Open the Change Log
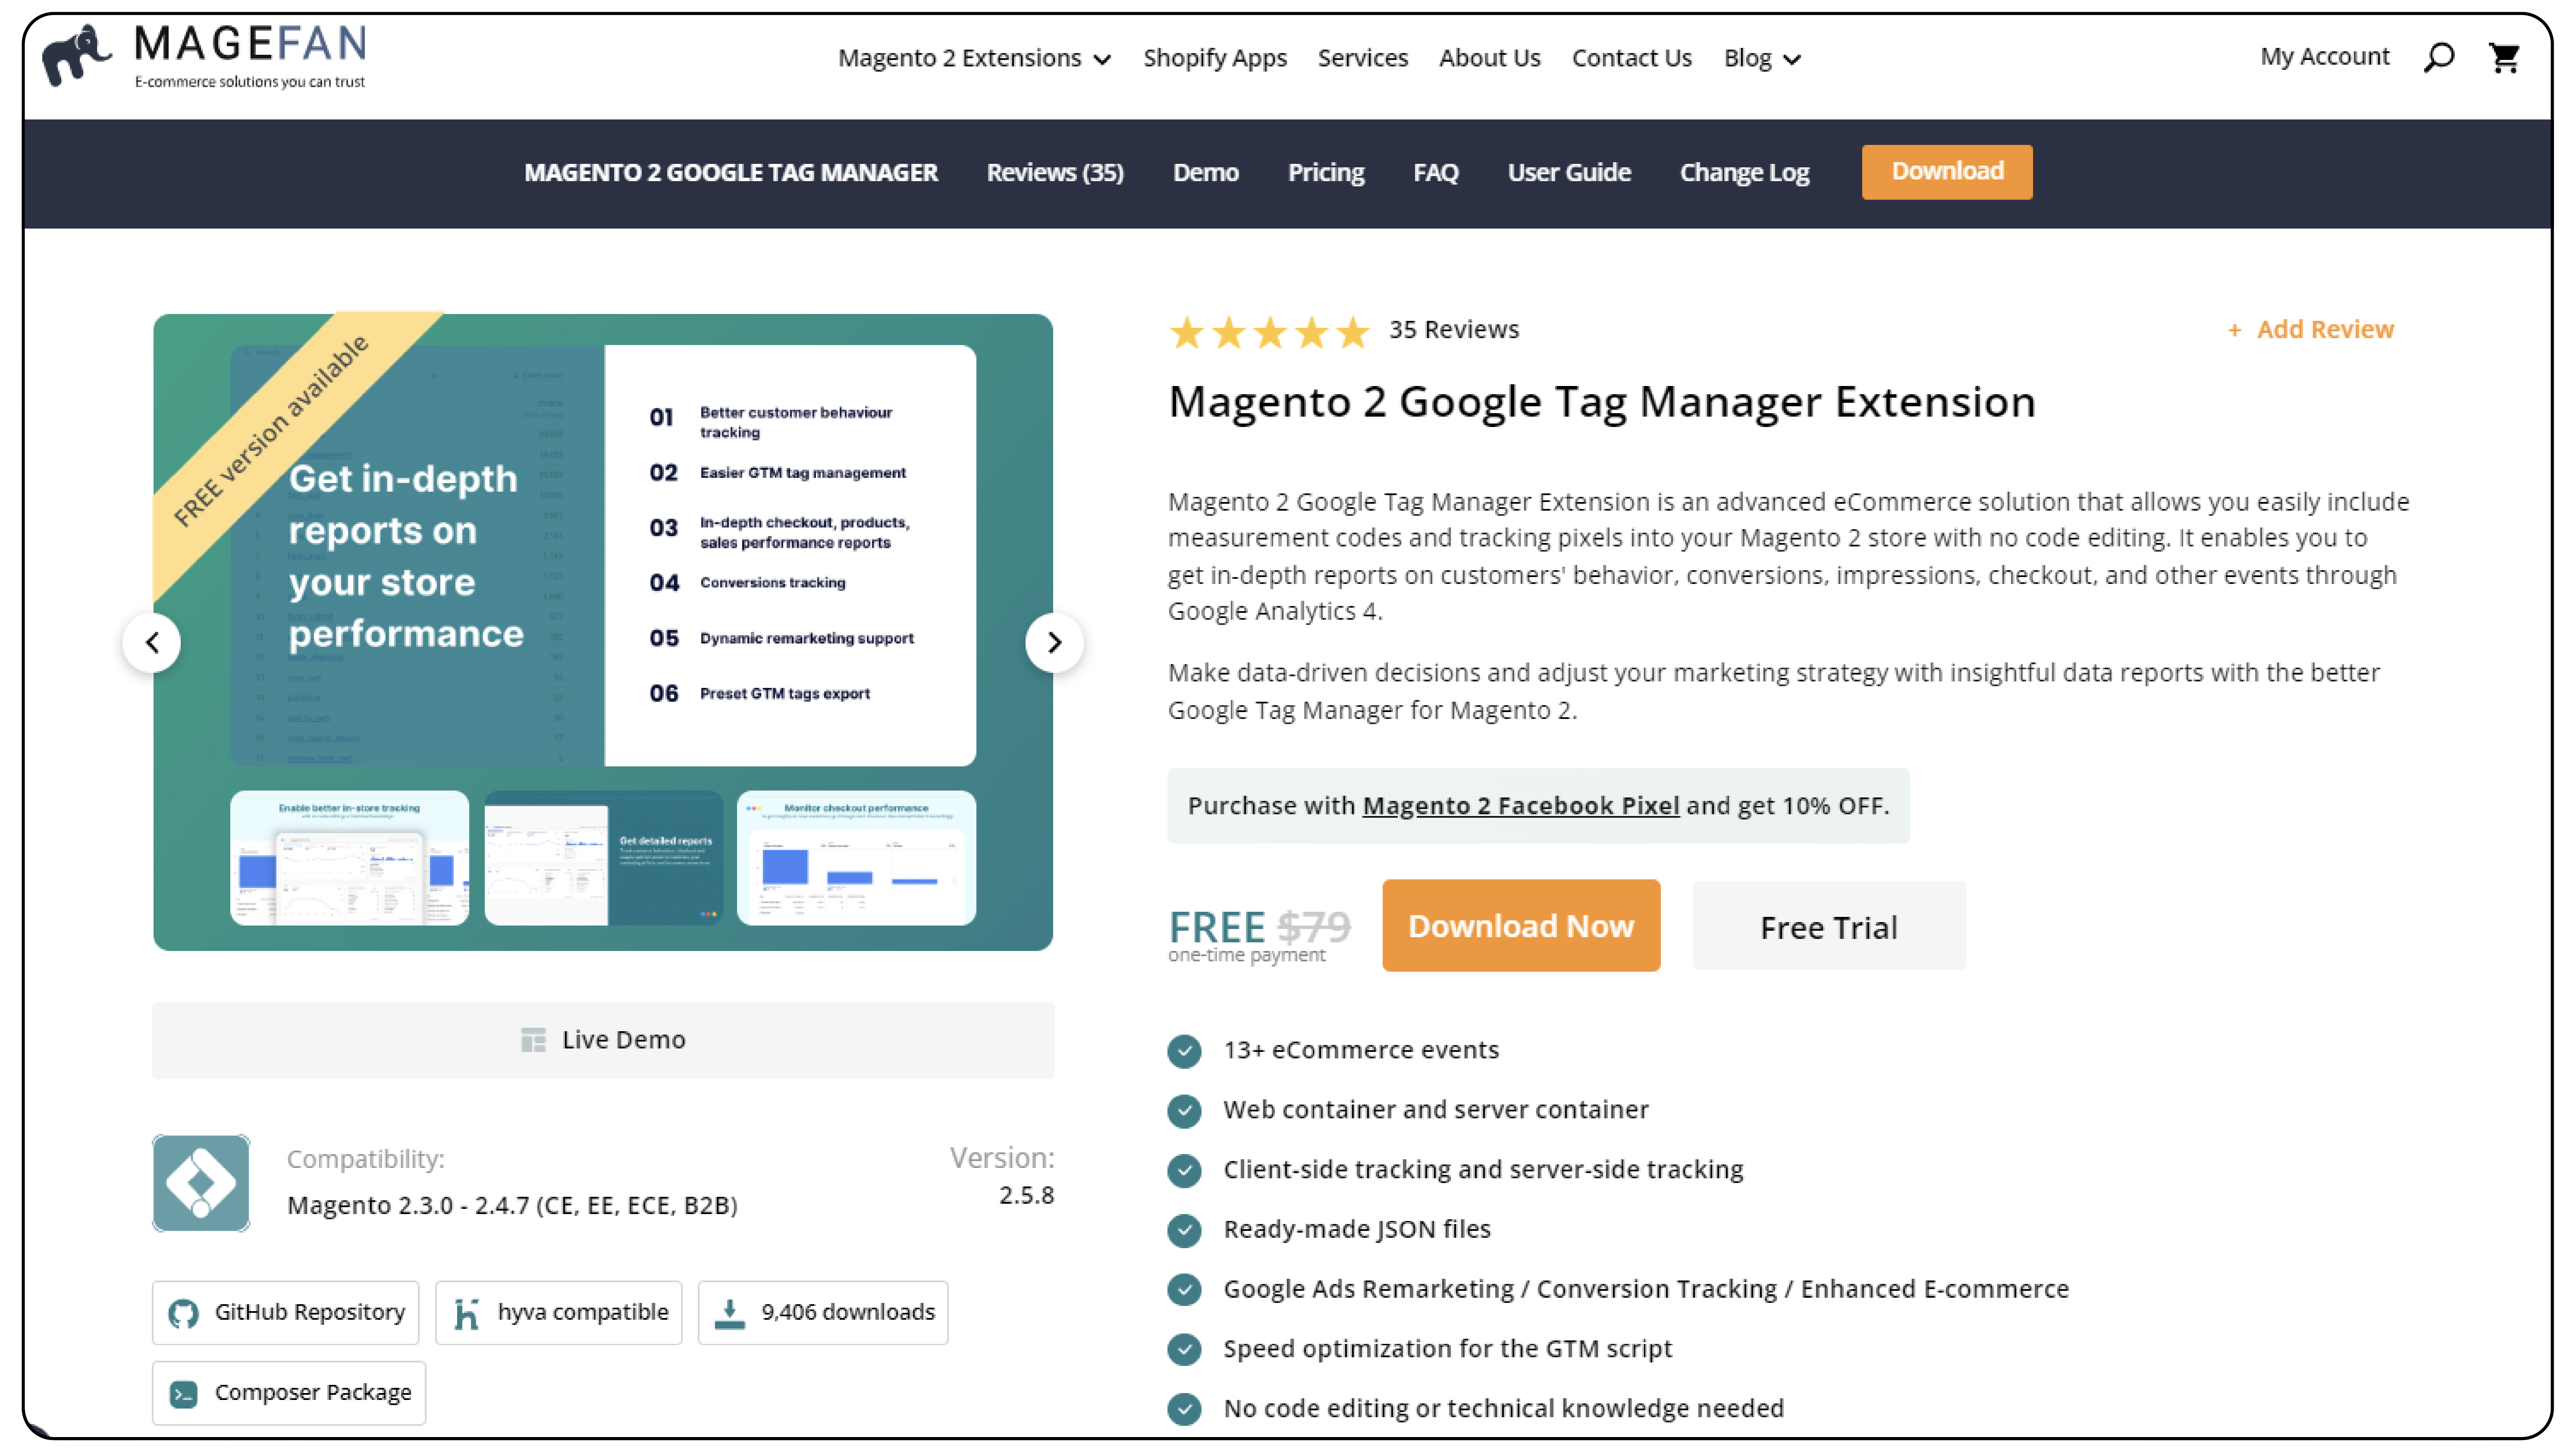Viewport: 2576px width, 1453px height. (1744, 173)
